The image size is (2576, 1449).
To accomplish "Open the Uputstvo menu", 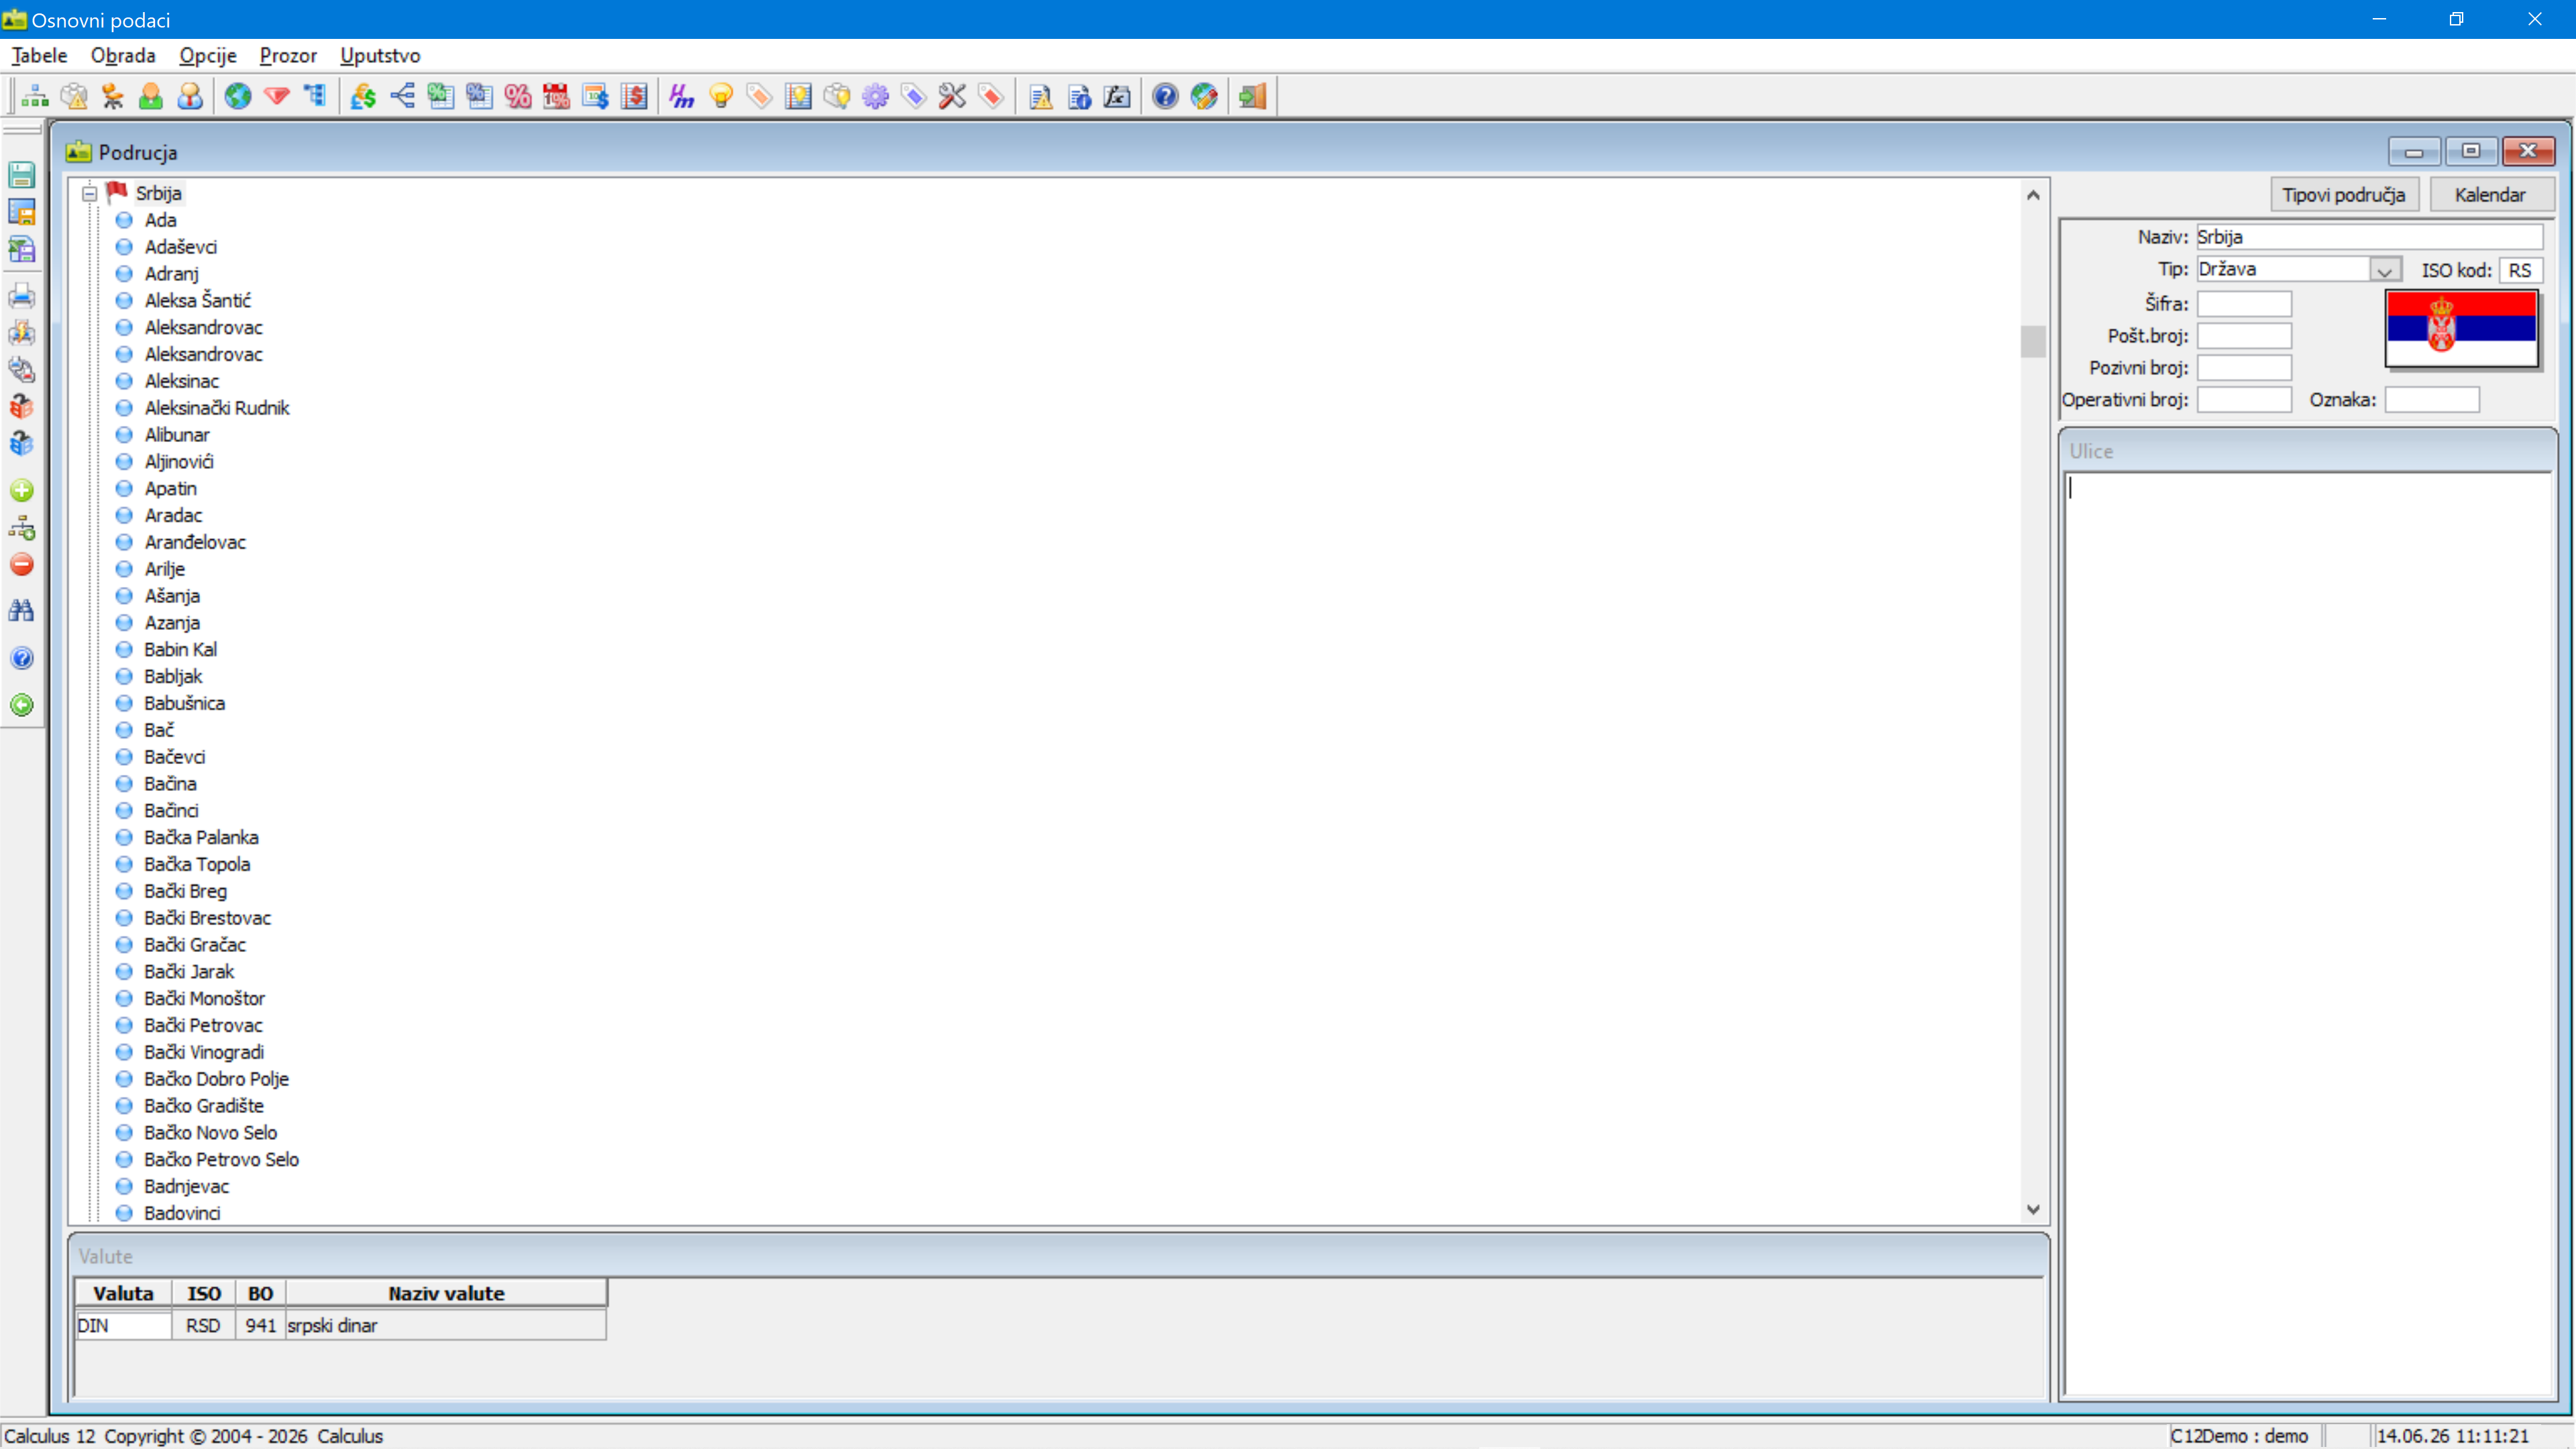I will (x=380, y=55).
